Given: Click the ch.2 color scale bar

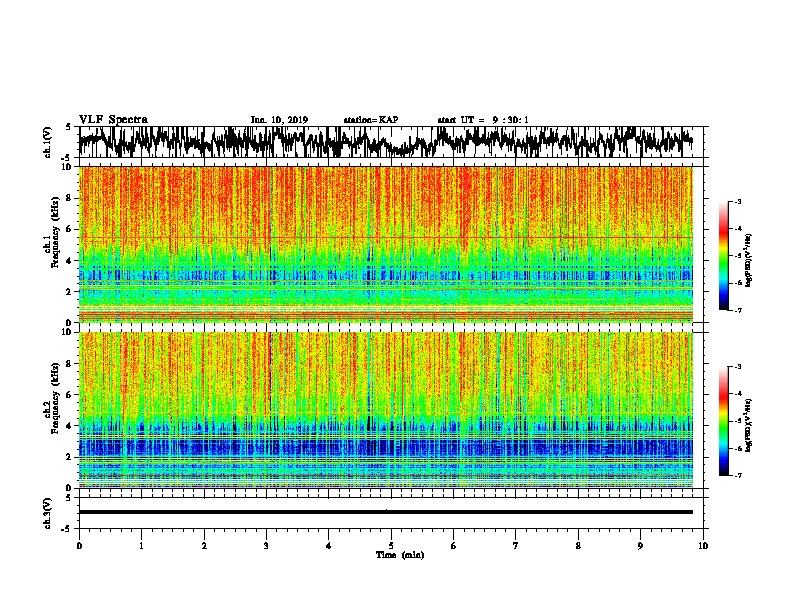Looking at the screenshot, I should 724,421.
